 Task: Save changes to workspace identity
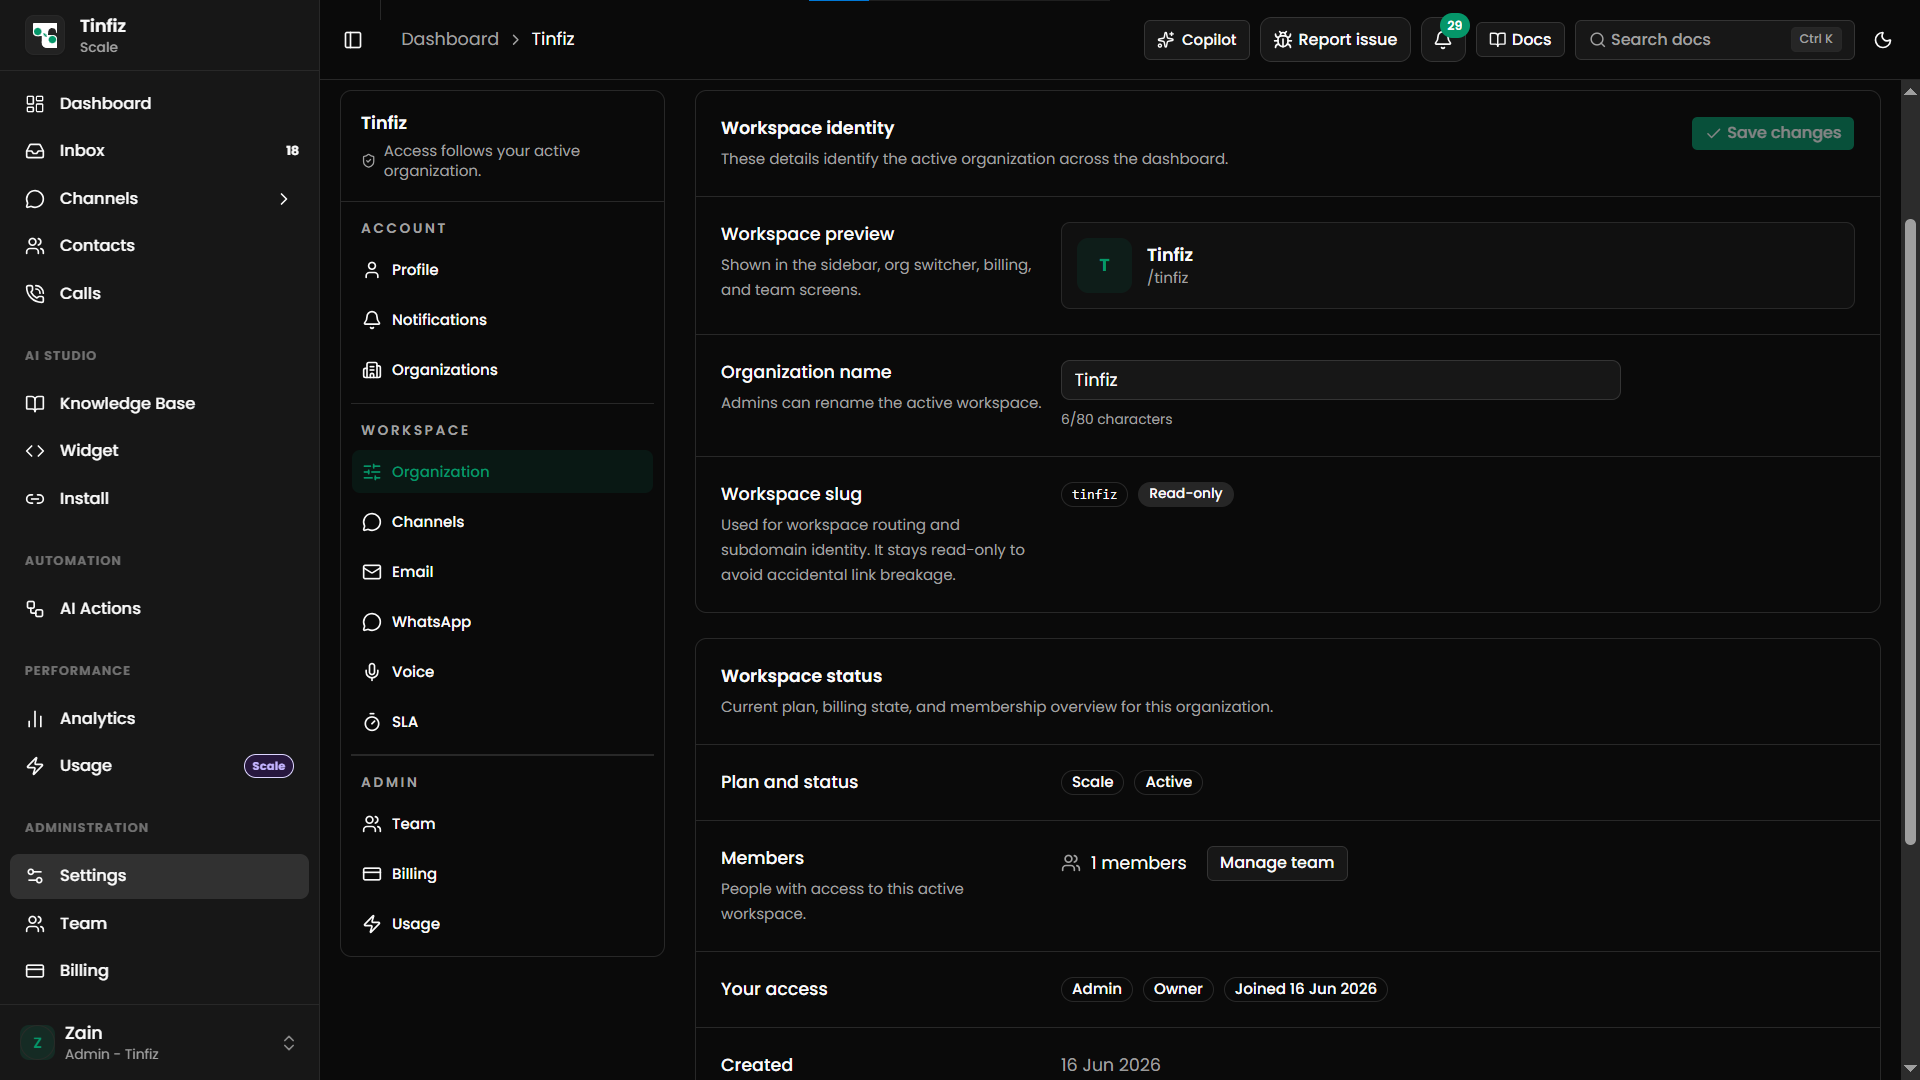point(1772,133)
